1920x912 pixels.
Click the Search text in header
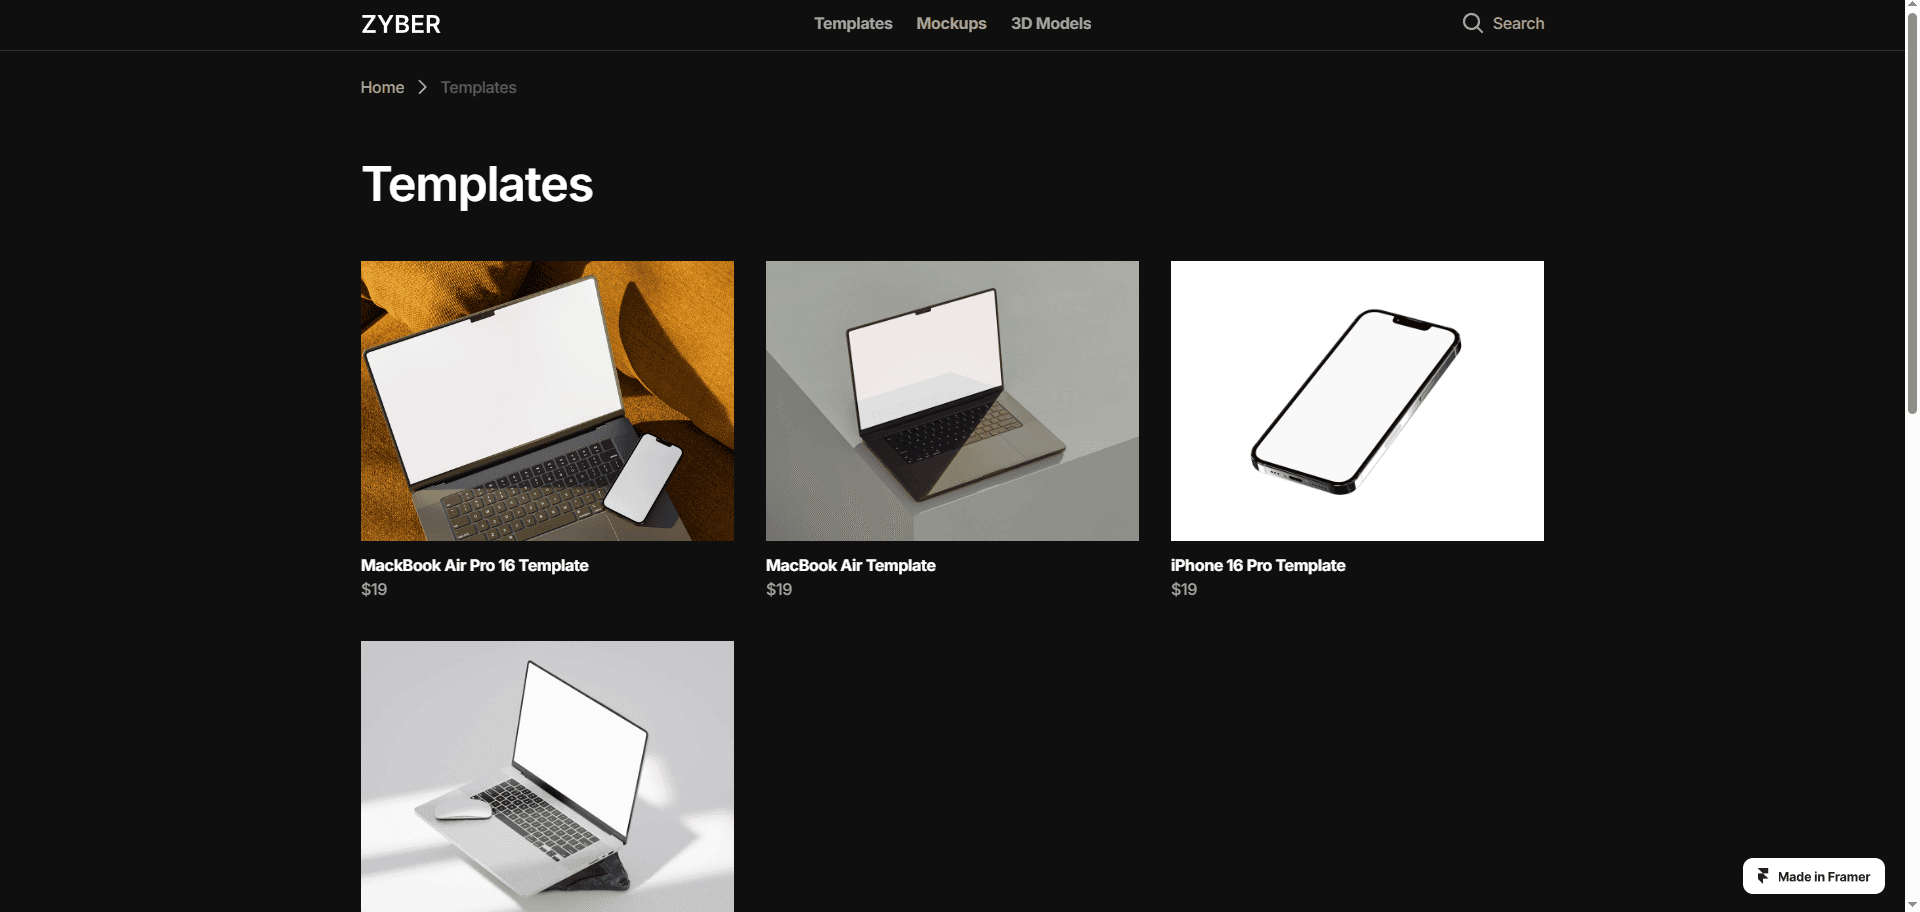1518,23
